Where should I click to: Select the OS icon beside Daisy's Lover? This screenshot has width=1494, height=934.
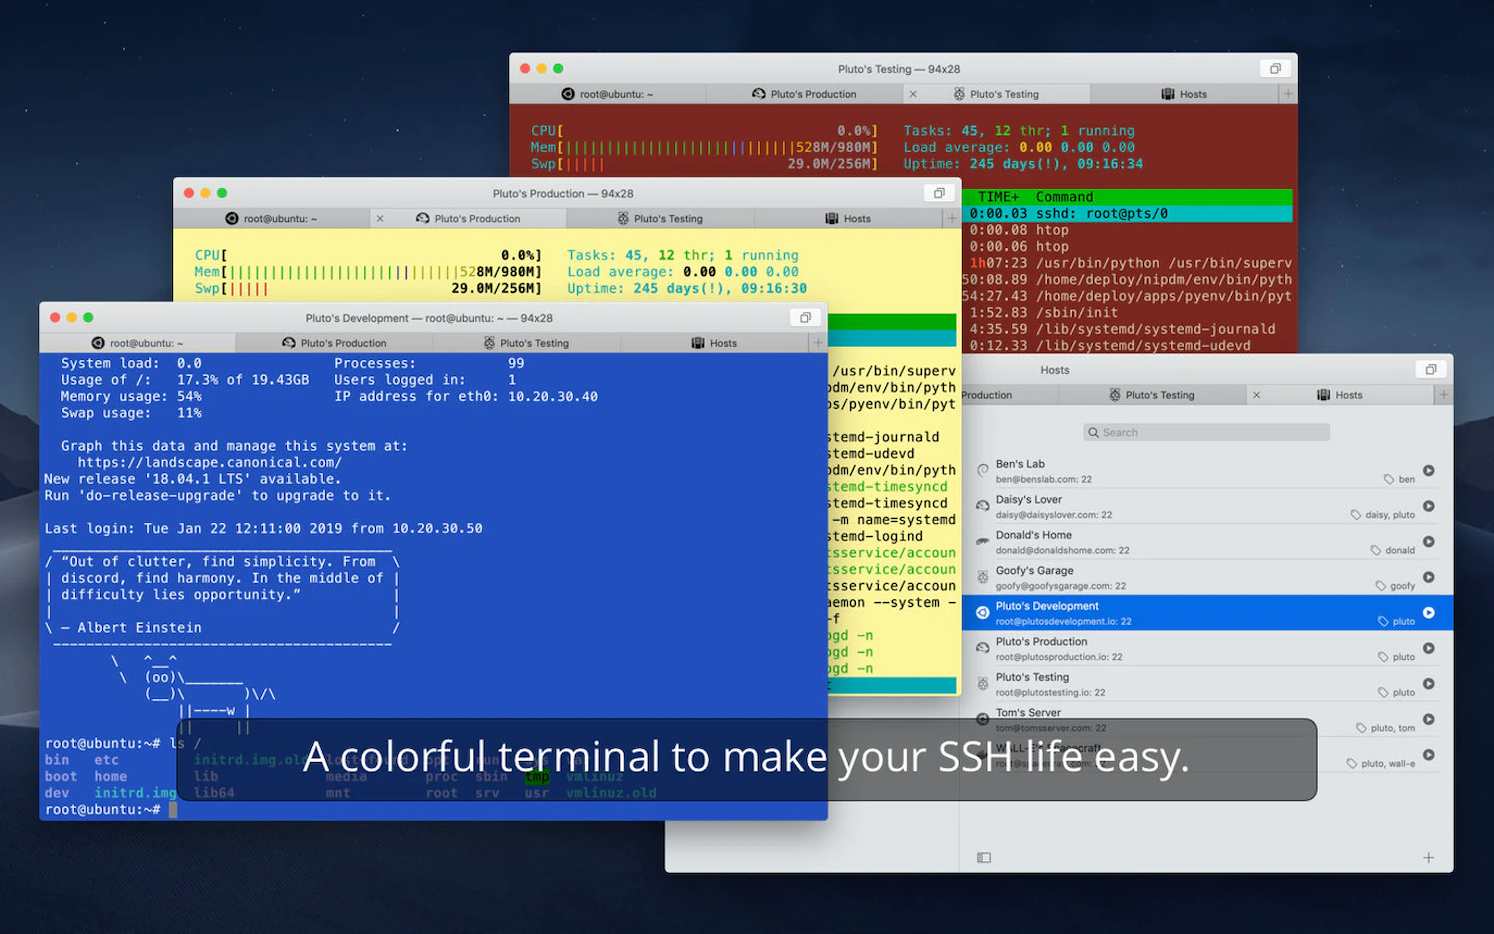pos(983,505)
